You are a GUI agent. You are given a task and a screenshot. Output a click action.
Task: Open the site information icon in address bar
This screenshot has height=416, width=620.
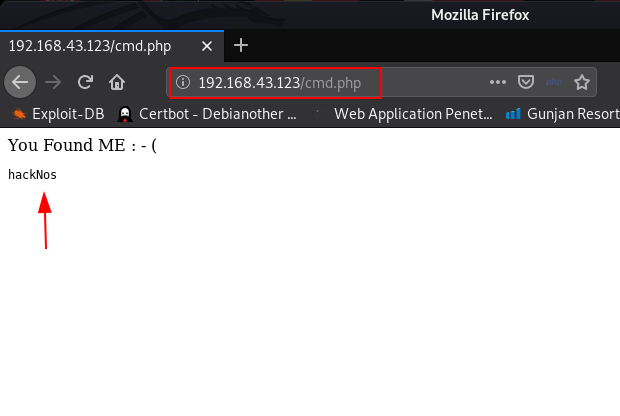pyautogui.click(x=183, y=82)
